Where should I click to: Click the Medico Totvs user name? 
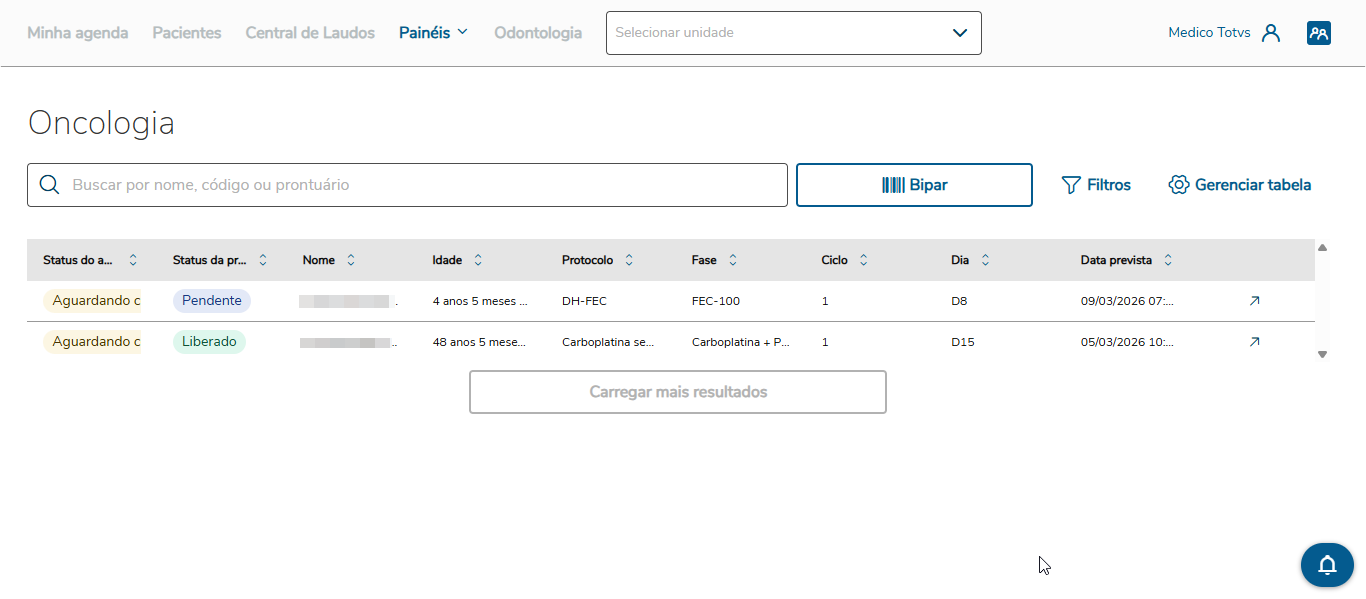[1209, 33]
